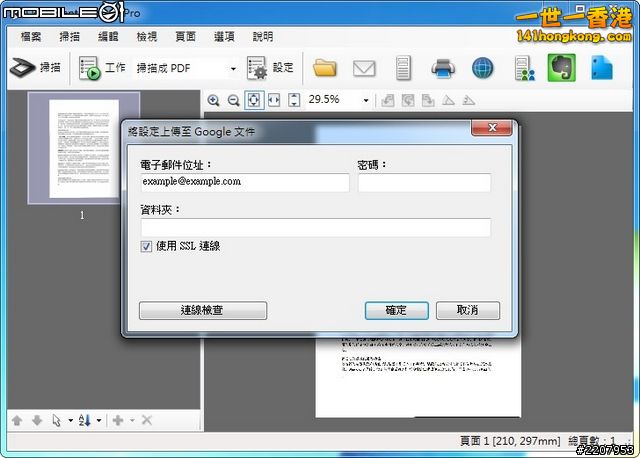Screen dimensions: 640x458
Task: Toggle the 使用 SSL 連線 checkbox
Action: click(x=146, y=246)
